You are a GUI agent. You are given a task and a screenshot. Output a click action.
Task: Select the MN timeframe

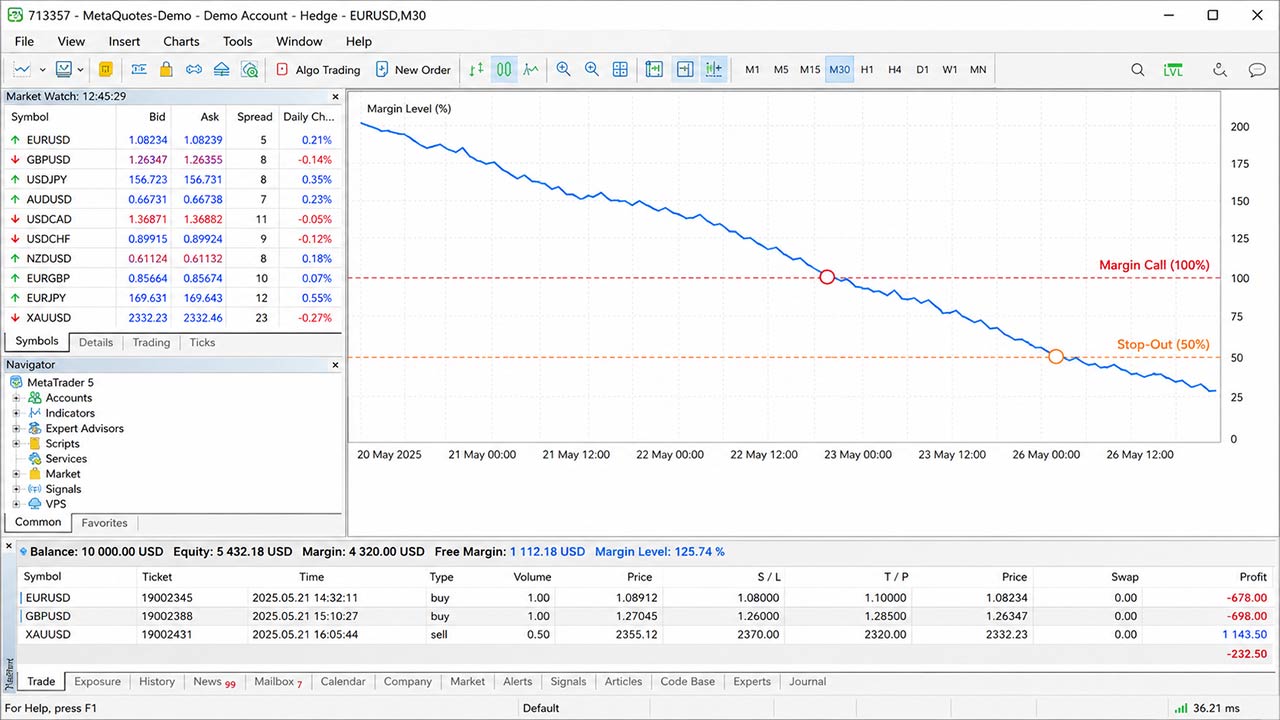pos(978,70)
